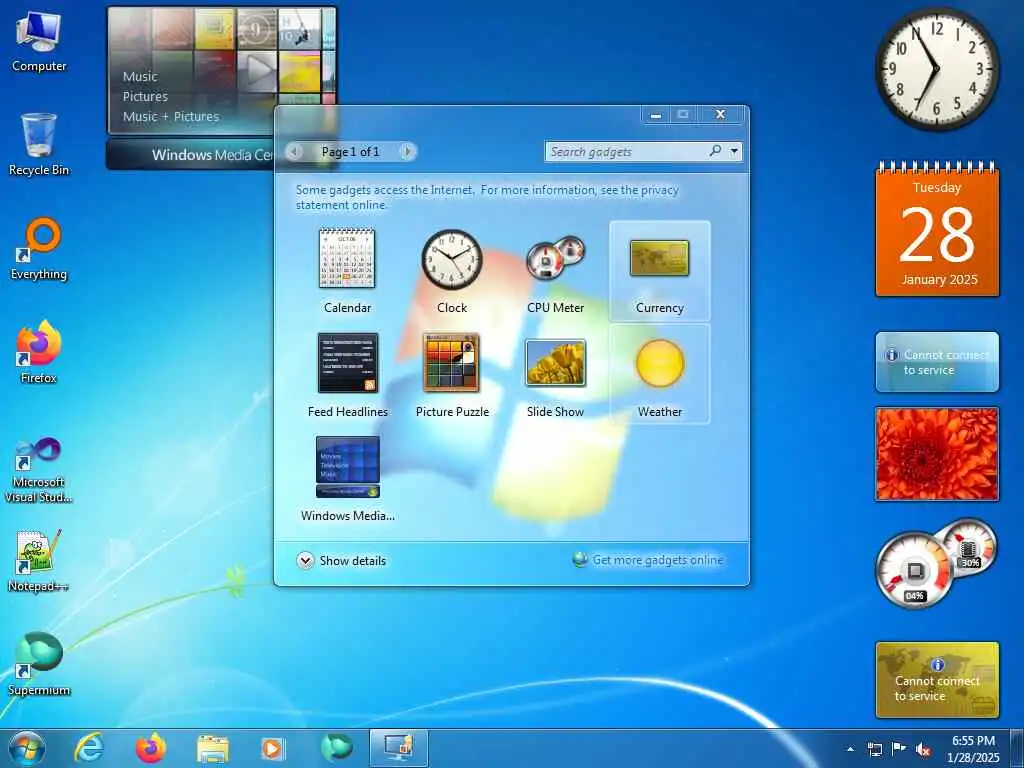Click the red flower slide show gadget

937,454
